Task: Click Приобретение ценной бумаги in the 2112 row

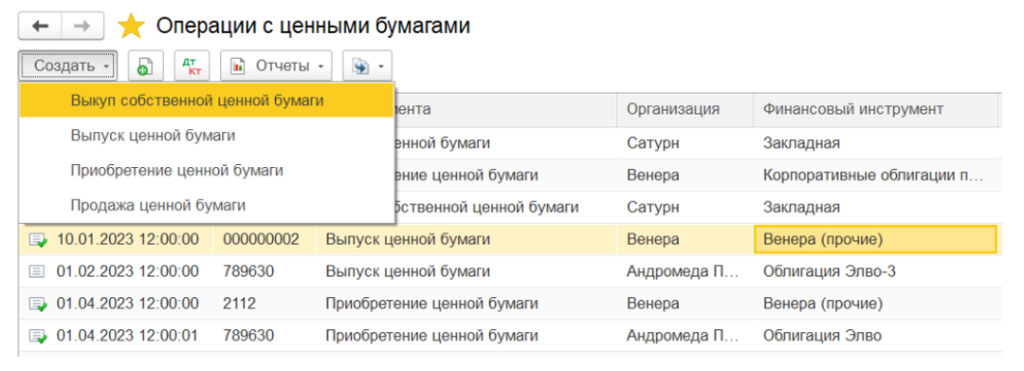Action: click(x=432, y=304)
